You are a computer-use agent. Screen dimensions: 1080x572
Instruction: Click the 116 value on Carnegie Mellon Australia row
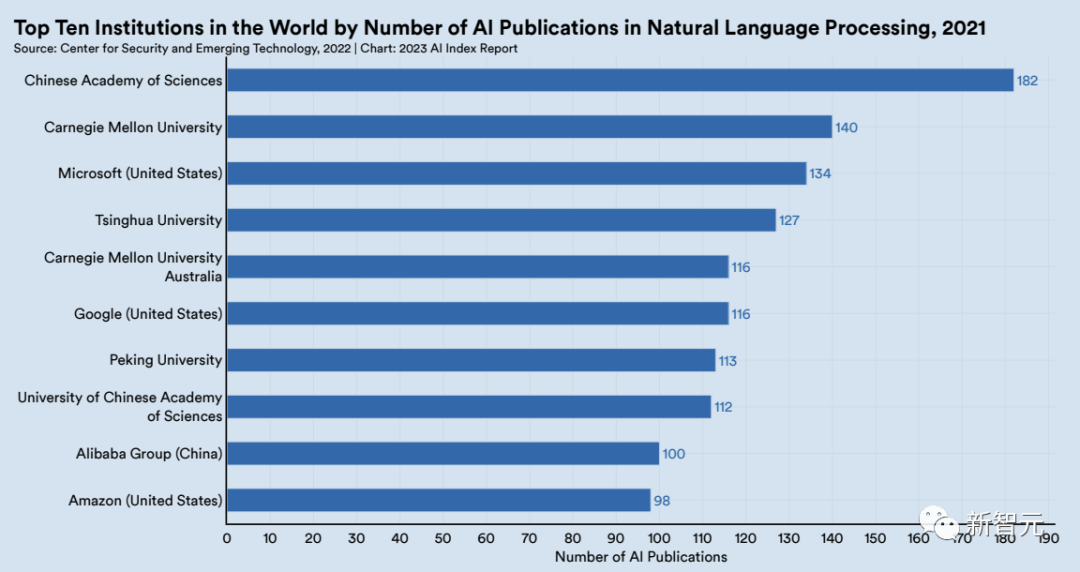[741, 267]
